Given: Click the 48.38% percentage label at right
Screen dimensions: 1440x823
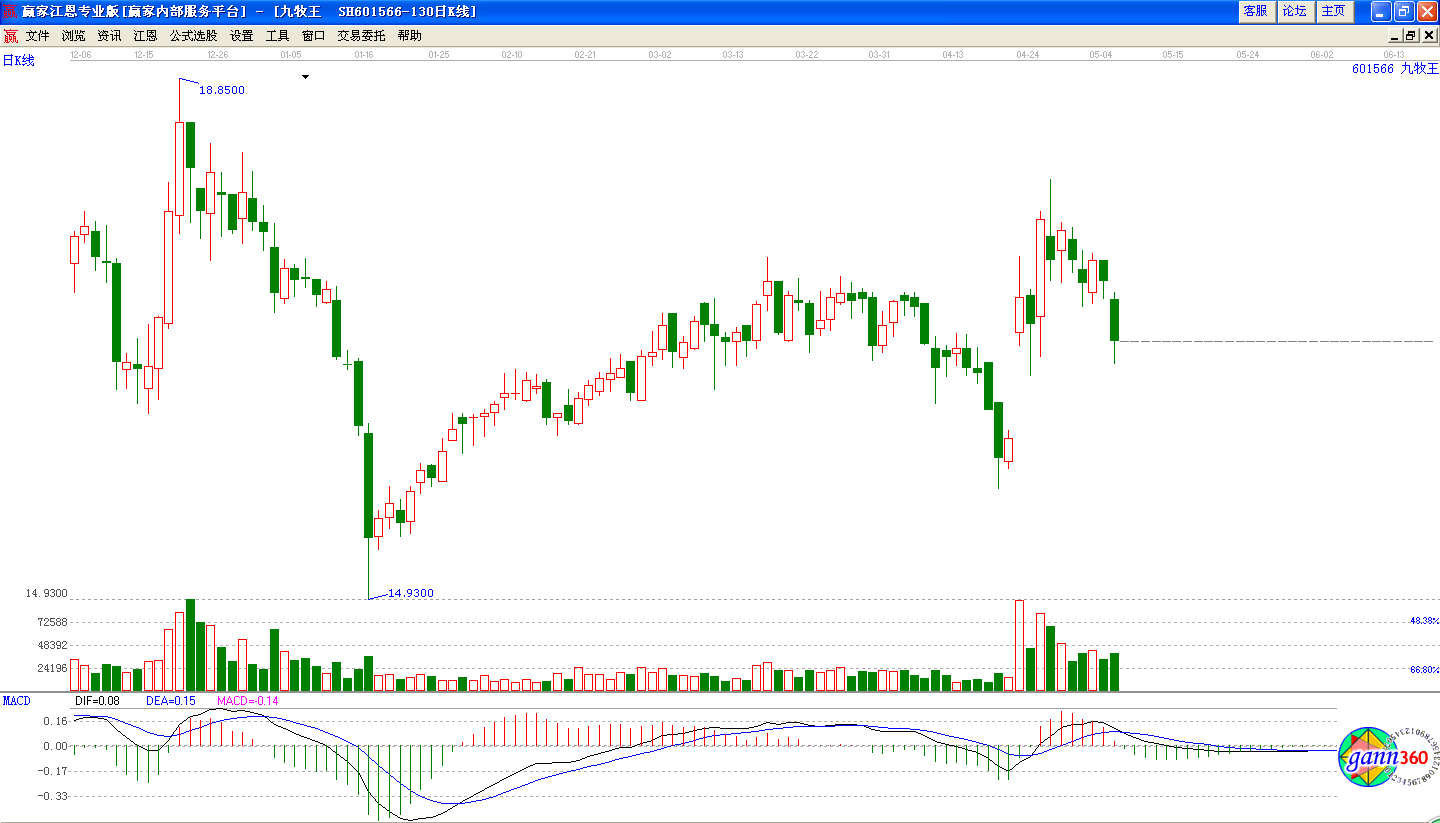Looking at the screenshot, I should click(x=1425, y=621).
